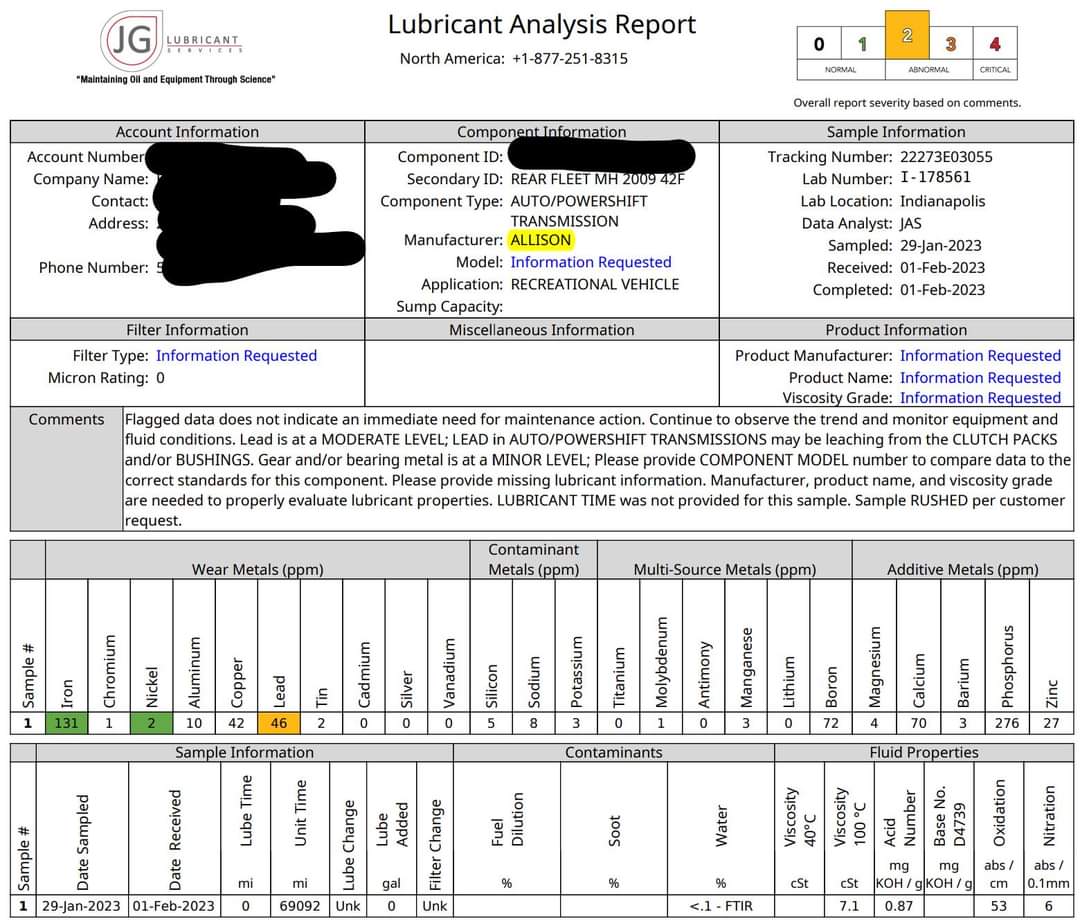Screen dimensions: 1080x921
Task: Click the Model 'Information Requested' link
Action: click(590, 262)
